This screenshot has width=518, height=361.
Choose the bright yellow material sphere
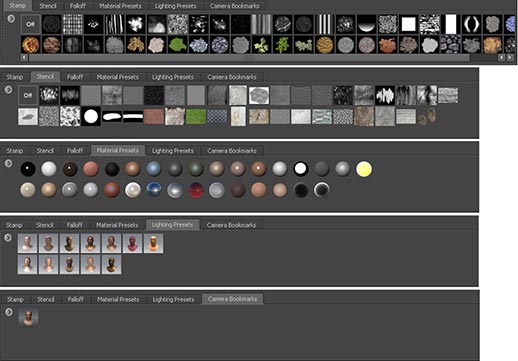364,169
